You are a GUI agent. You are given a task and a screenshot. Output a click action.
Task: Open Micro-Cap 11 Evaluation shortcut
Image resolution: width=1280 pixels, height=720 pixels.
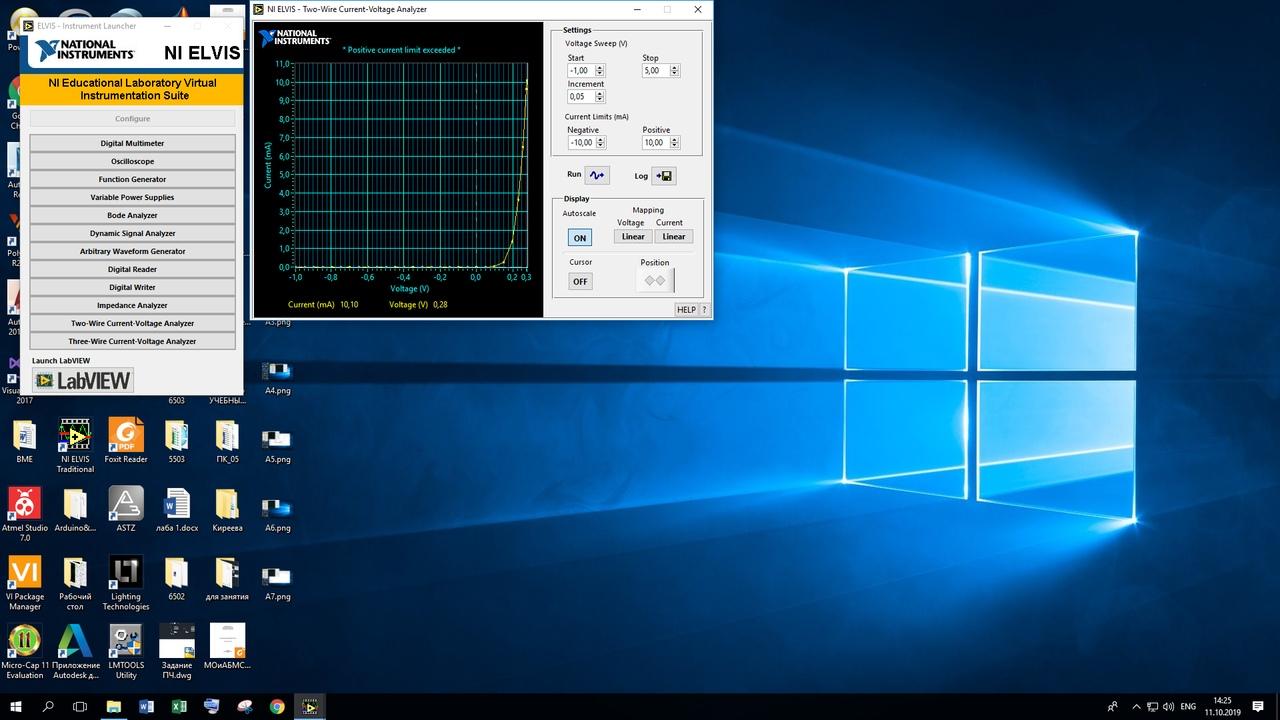25,651
